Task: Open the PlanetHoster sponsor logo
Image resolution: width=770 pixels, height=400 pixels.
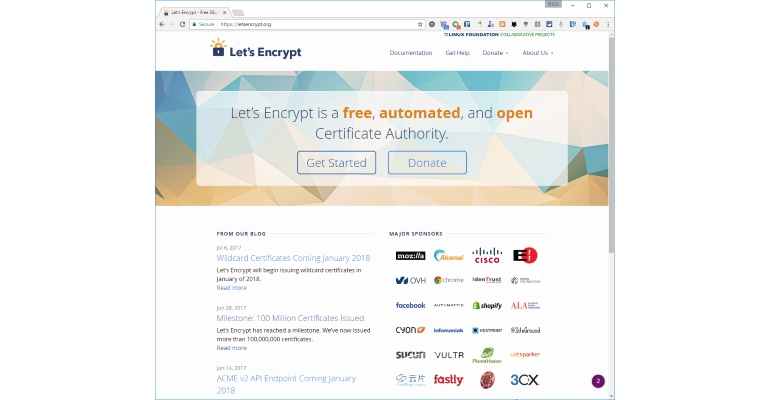Action: pos(487,355)
